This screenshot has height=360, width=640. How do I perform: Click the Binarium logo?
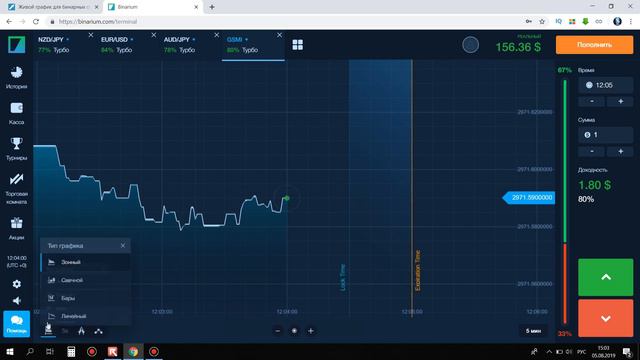tap(16, 44)
